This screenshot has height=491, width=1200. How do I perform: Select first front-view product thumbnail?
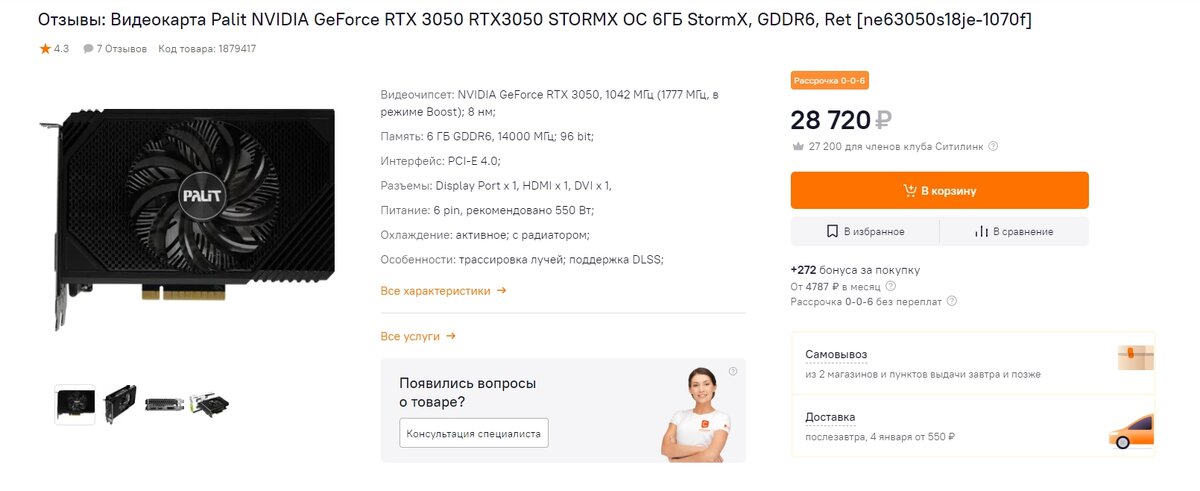point(75,404)
